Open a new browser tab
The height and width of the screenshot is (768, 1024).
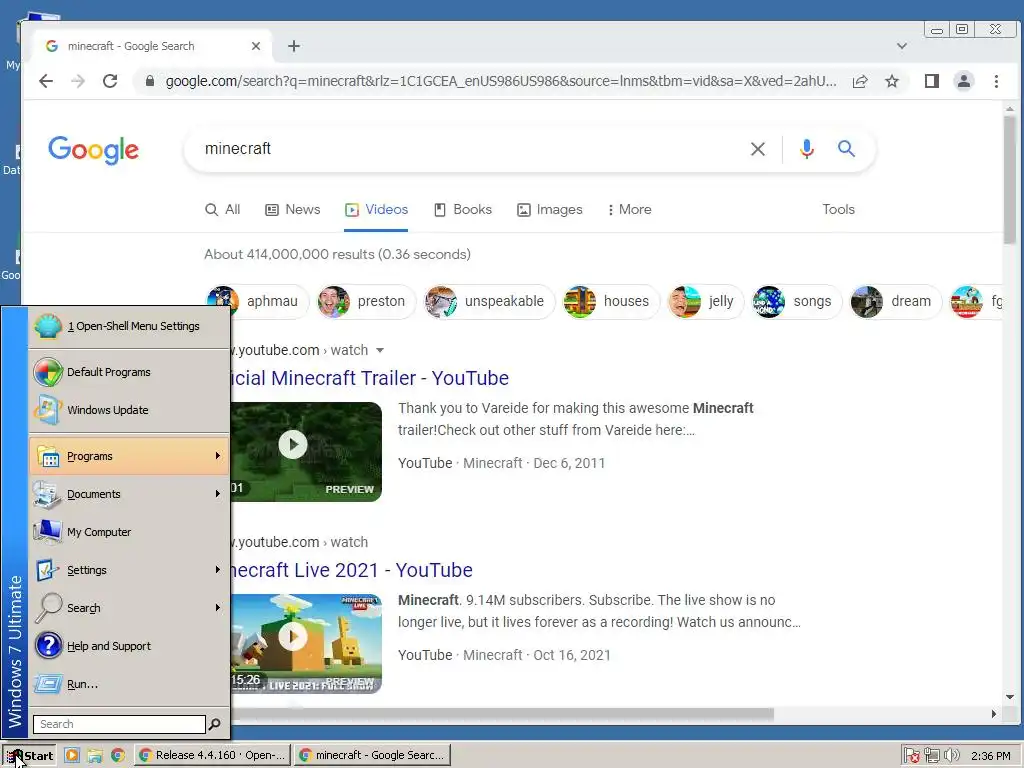pos(294,46)
